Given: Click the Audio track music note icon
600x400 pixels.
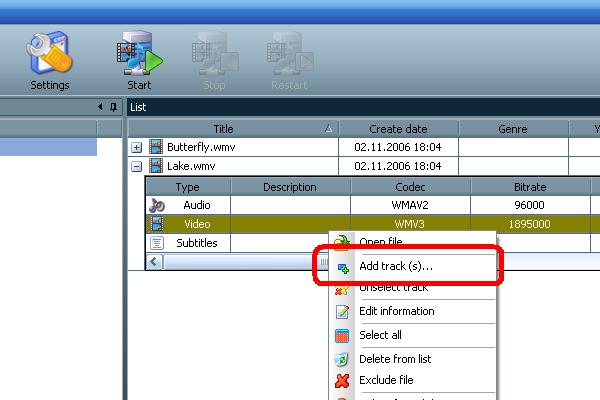Looking at the screenshot, I should pyautogui.click(x=156, y=205).
